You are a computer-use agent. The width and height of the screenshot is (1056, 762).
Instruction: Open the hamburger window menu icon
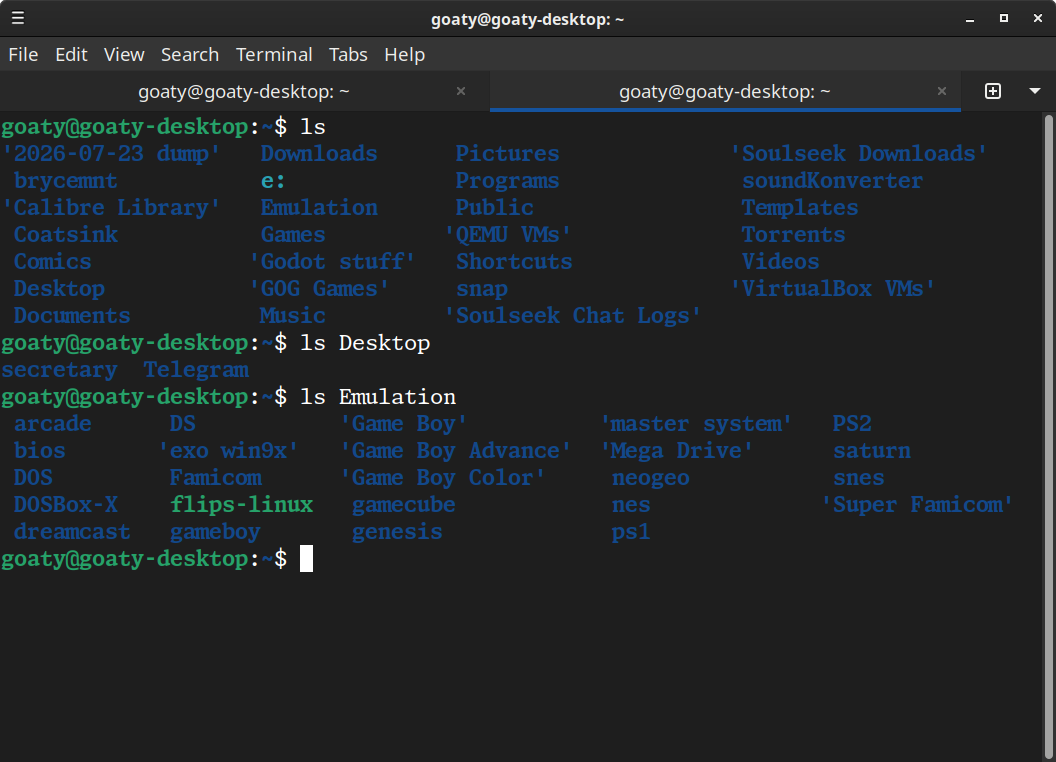coord(18,18)
